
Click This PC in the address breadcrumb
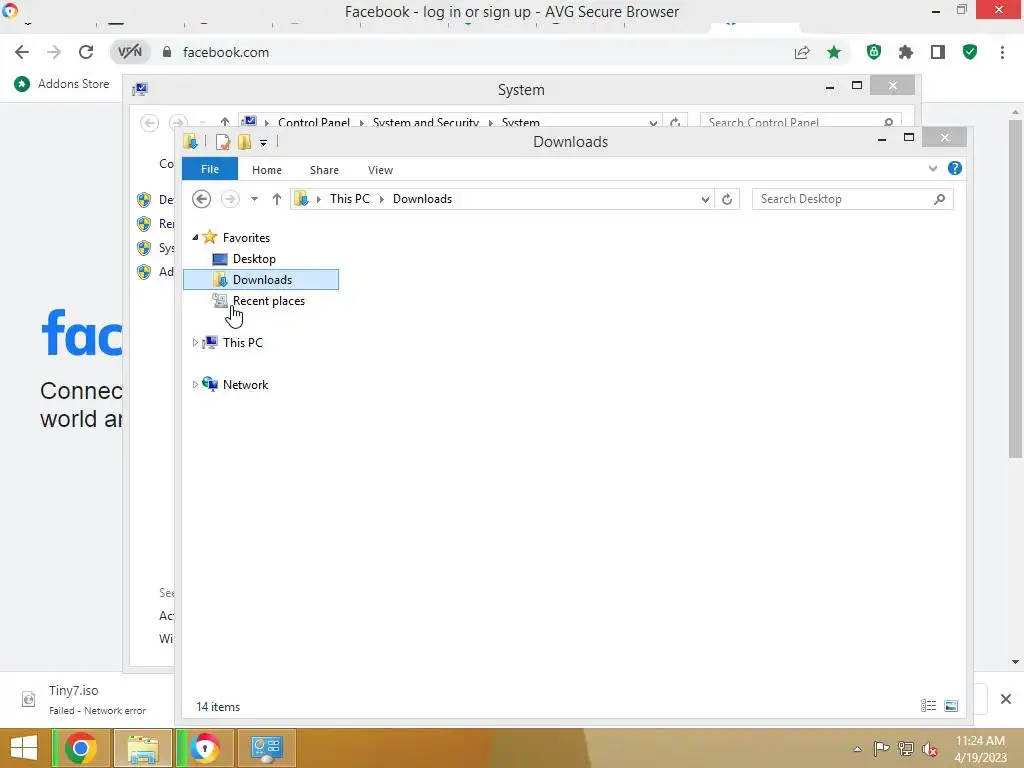coord(349,199)
